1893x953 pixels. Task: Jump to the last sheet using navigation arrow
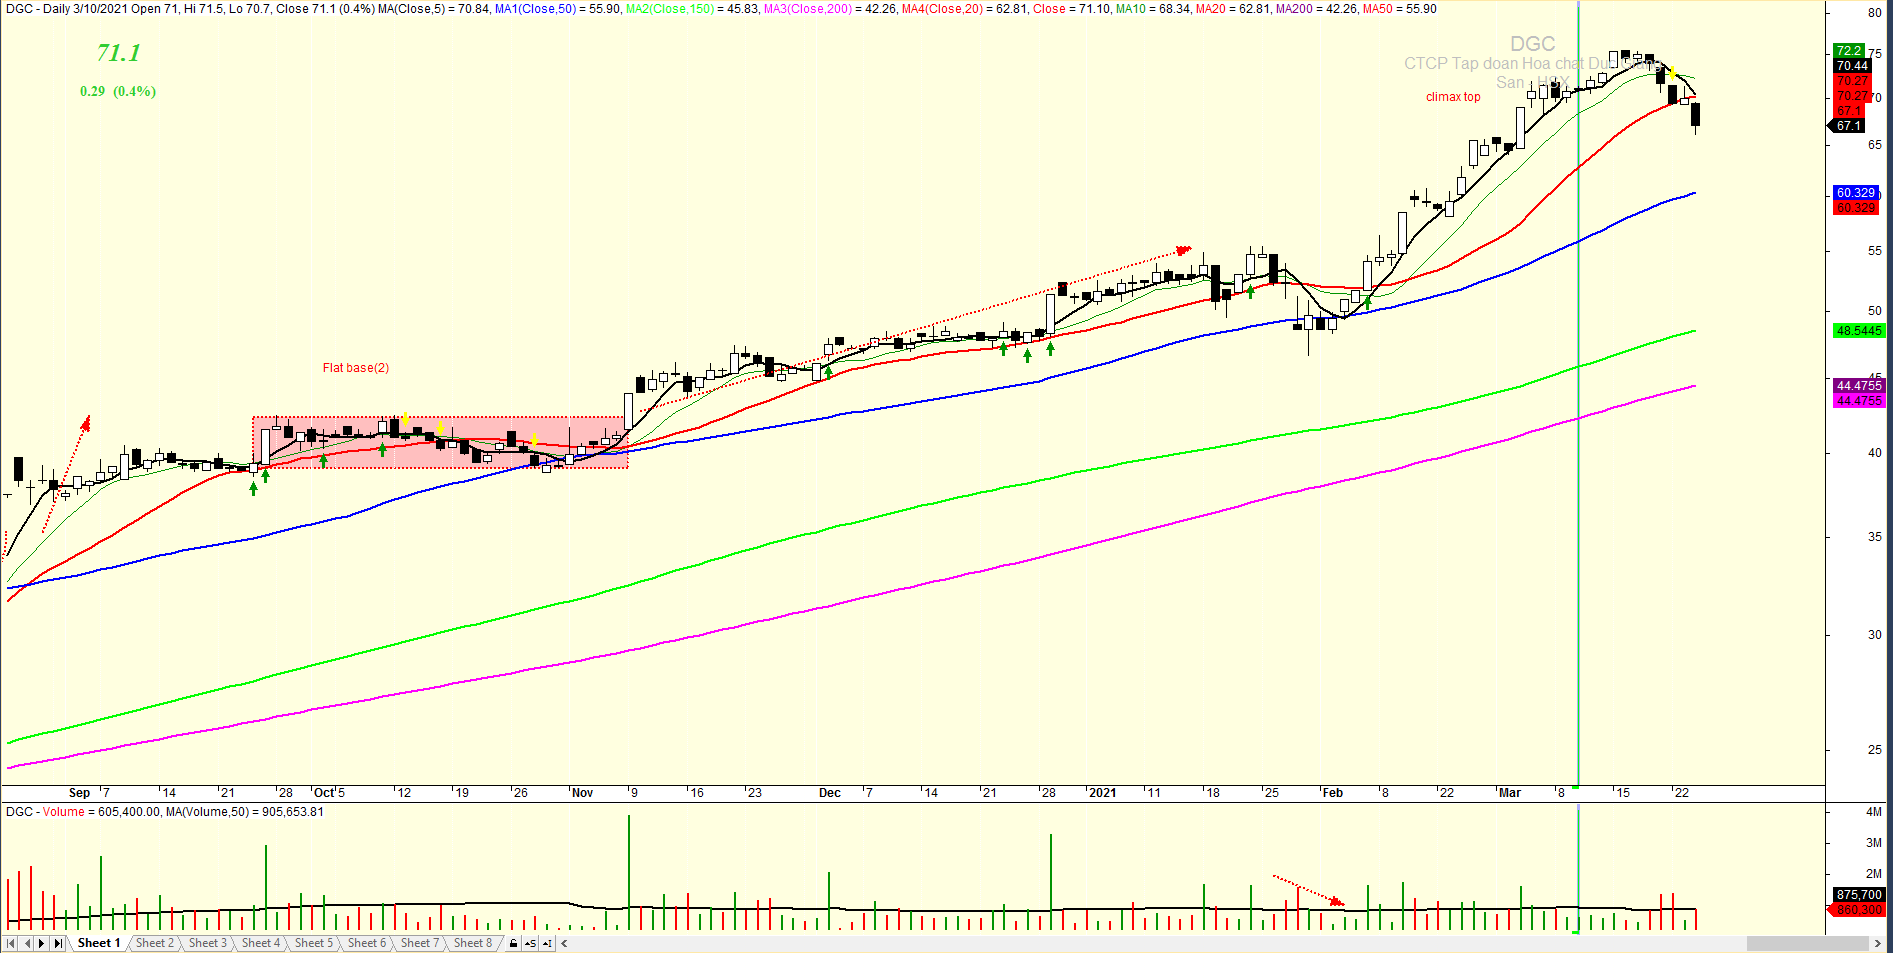pyautogui.click(x=58, y=943)
